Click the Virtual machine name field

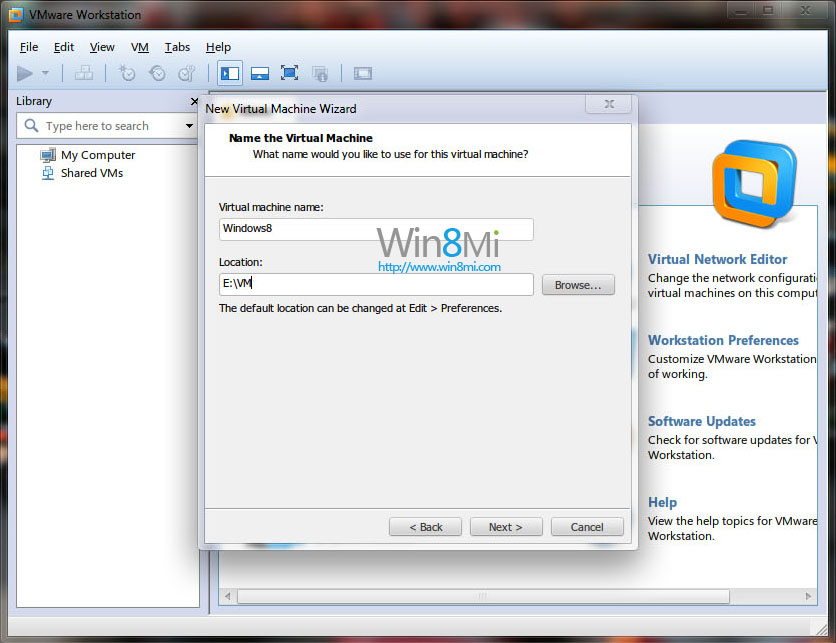[x=376, y=229]
